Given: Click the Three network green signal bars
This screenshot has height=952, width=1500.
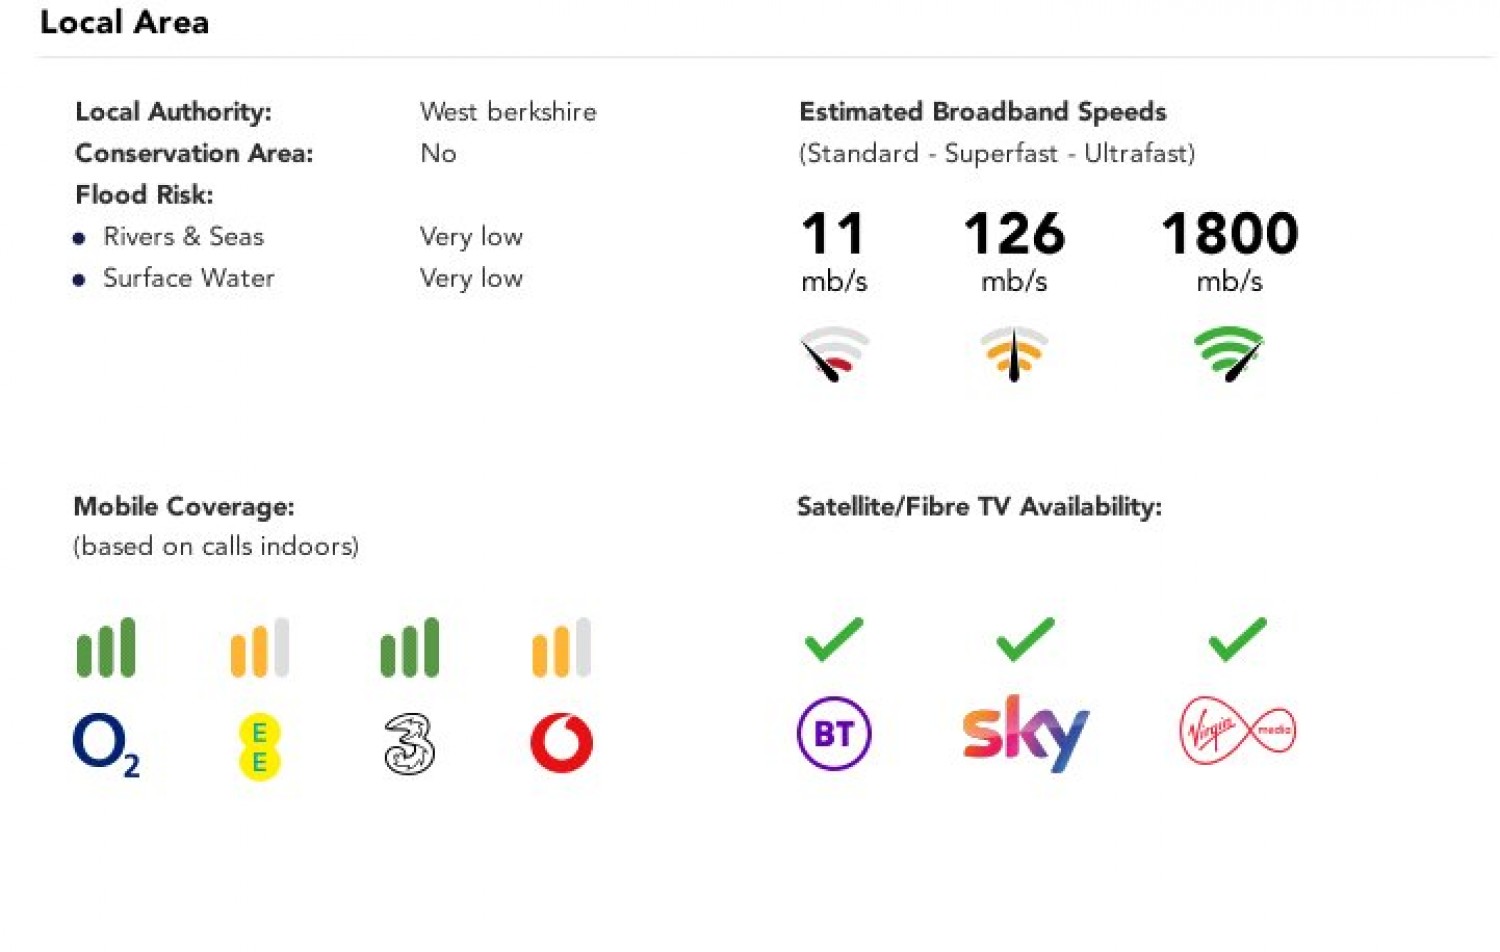Looking at the screenshot, I should 409,648.
